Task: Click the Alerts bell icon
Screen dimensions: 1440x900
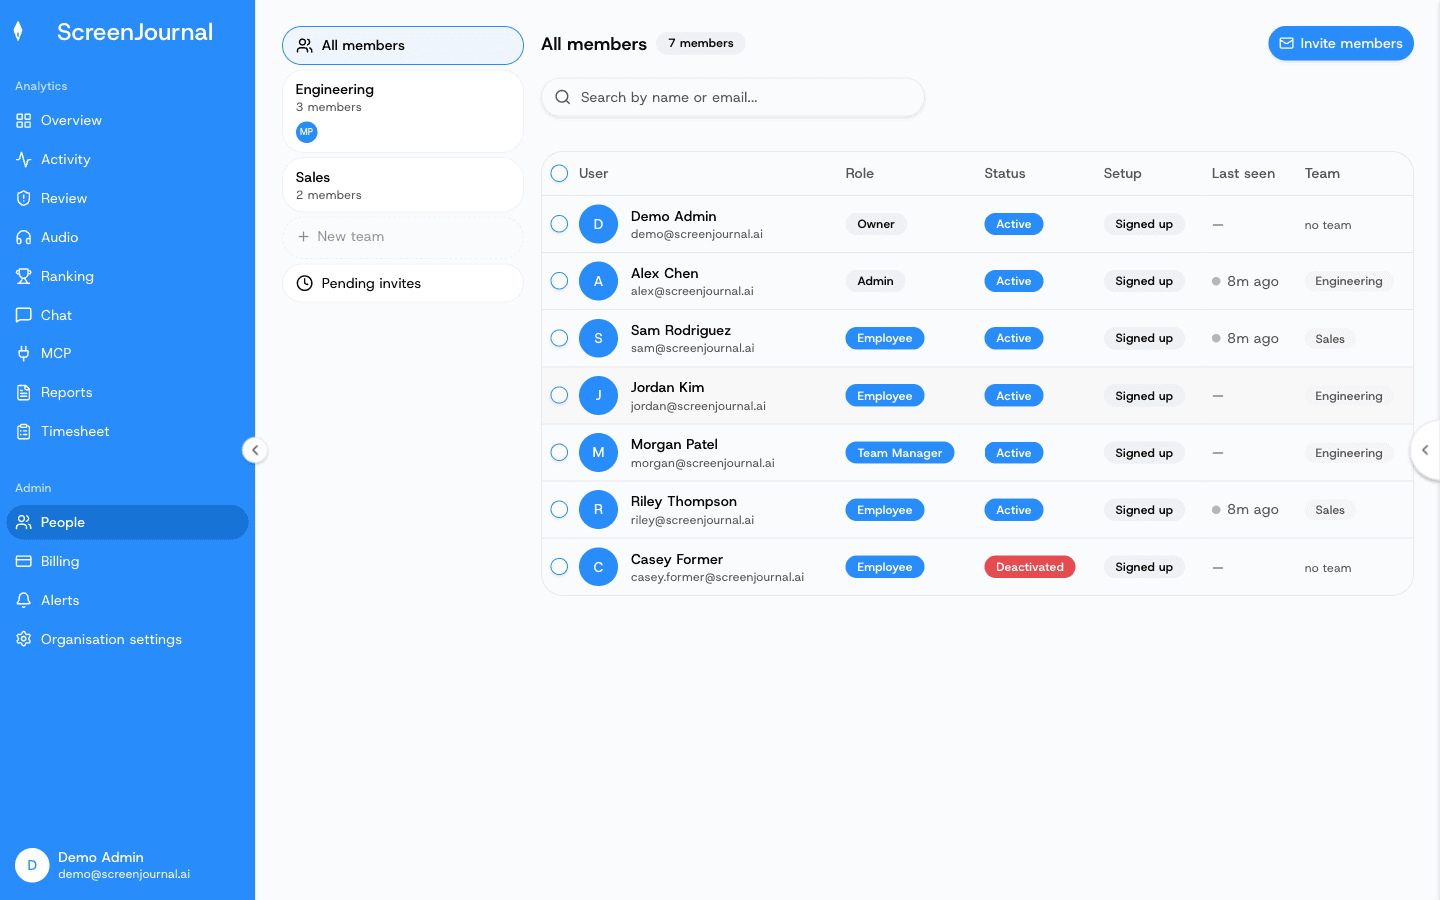Action: tap(24, 600)
